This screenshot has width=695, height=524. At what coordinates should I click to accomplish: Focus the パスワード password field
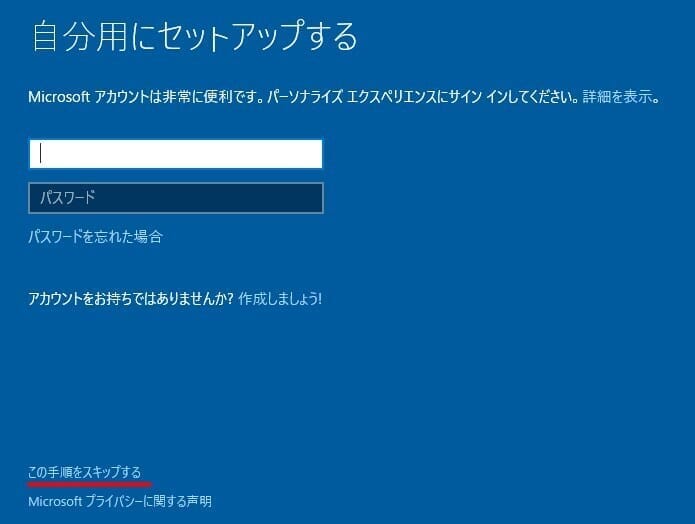point(175,198)
